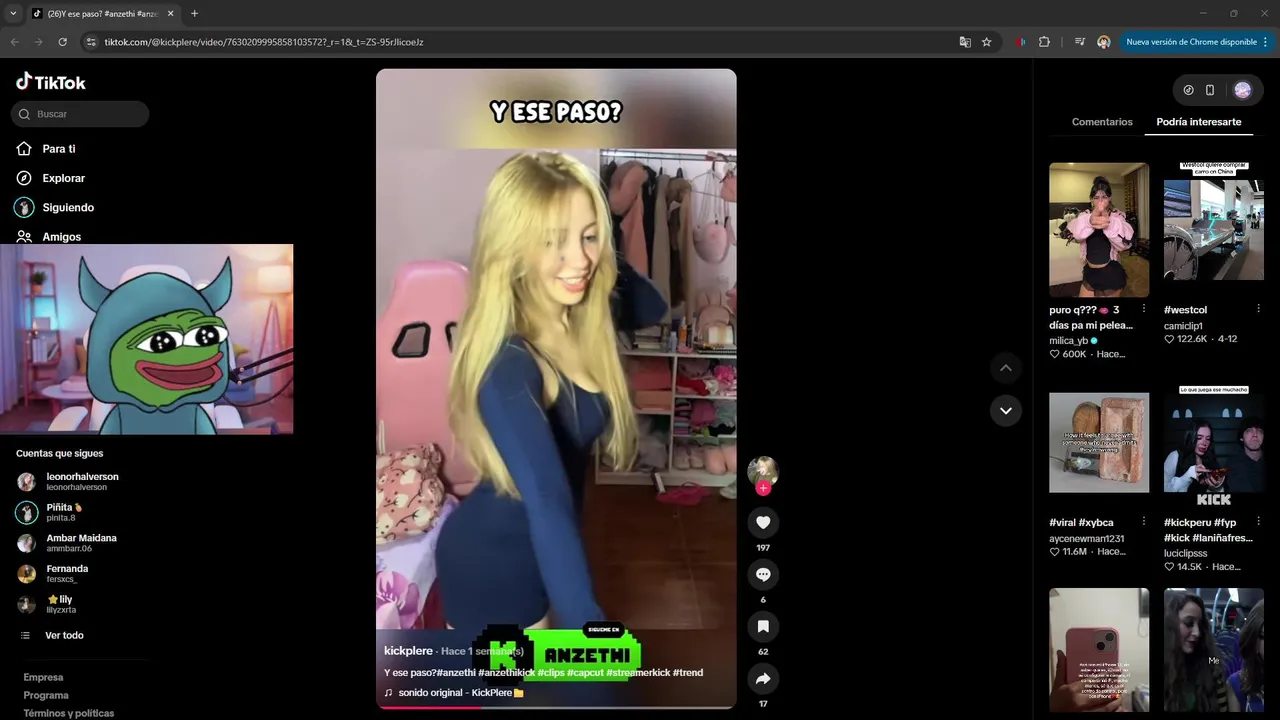Open the #anzethi hashtag
Screen dimensions: 1280x720
pos(456,672)
